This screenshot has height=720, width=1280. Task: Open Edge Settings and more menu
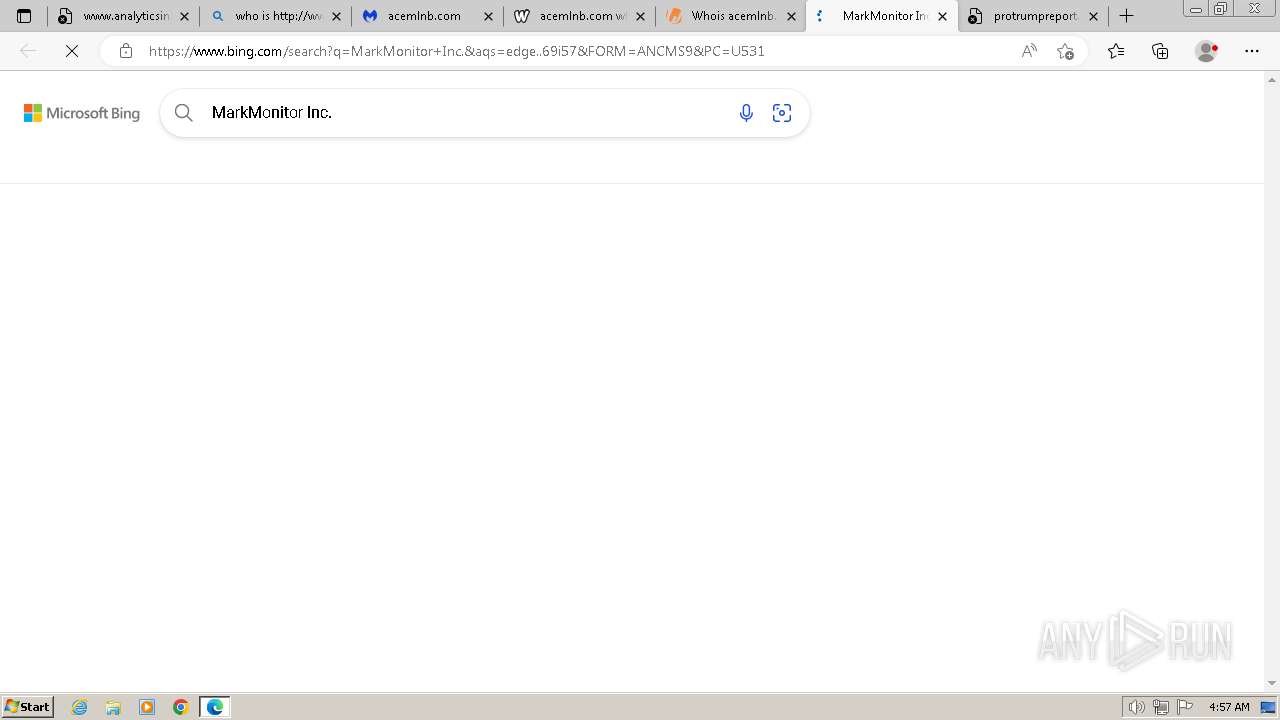click(1252, 51)
